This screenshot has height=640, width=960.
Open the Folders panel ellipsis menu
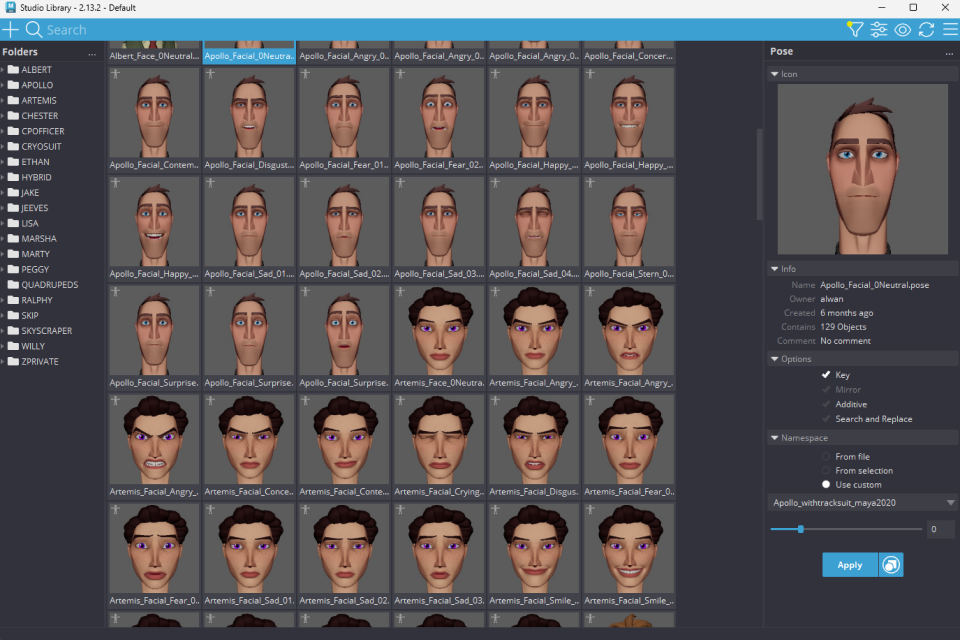(92, 53)
